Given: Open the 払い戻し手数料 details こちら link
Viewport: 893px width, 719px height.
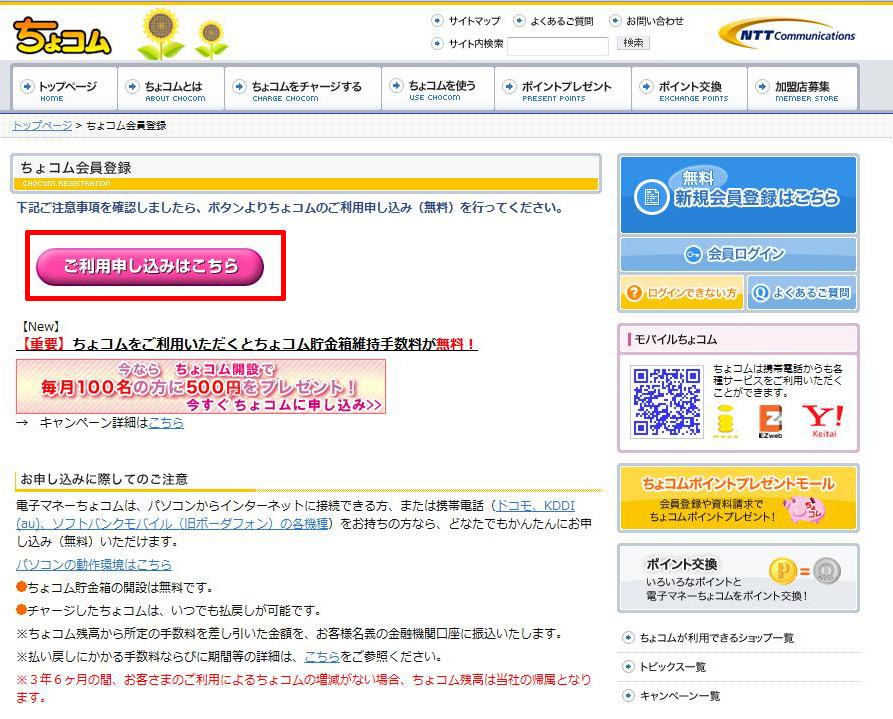Looking at the screenshot, I should (x=322, y=656).
